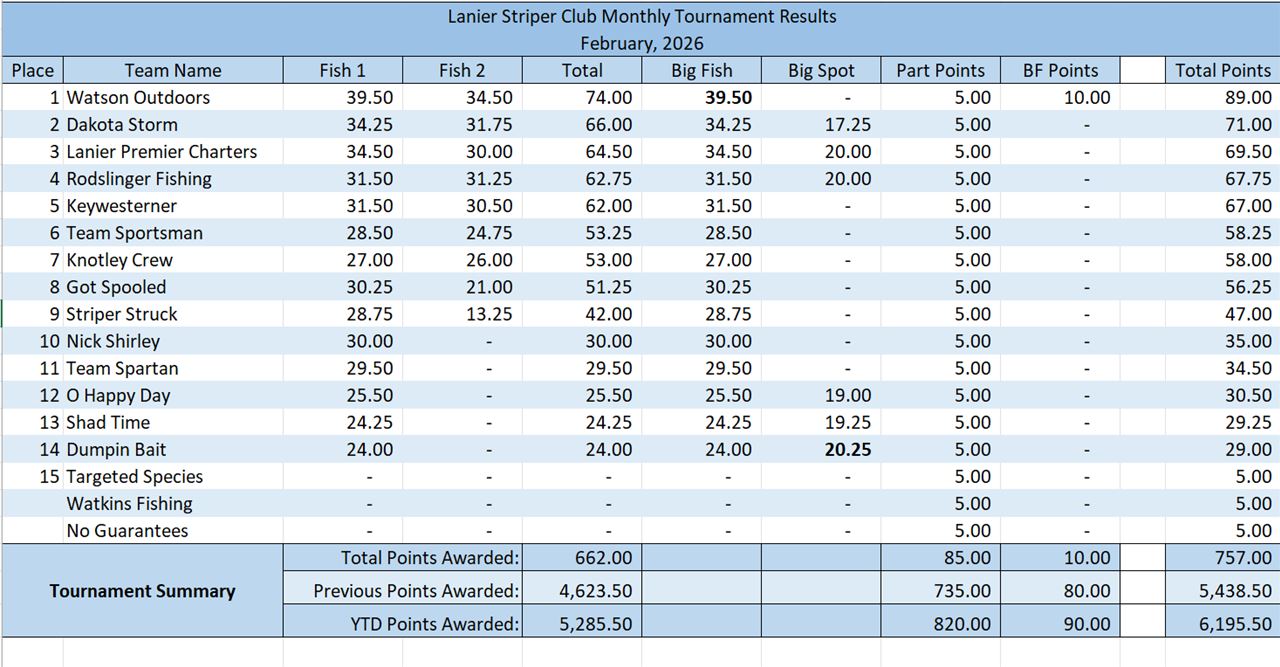Image resolution: width=1280 pixels, height=667 pixels.
Task: Click the 'Tournament Summary' merged cell
Action: click(142, 591)
